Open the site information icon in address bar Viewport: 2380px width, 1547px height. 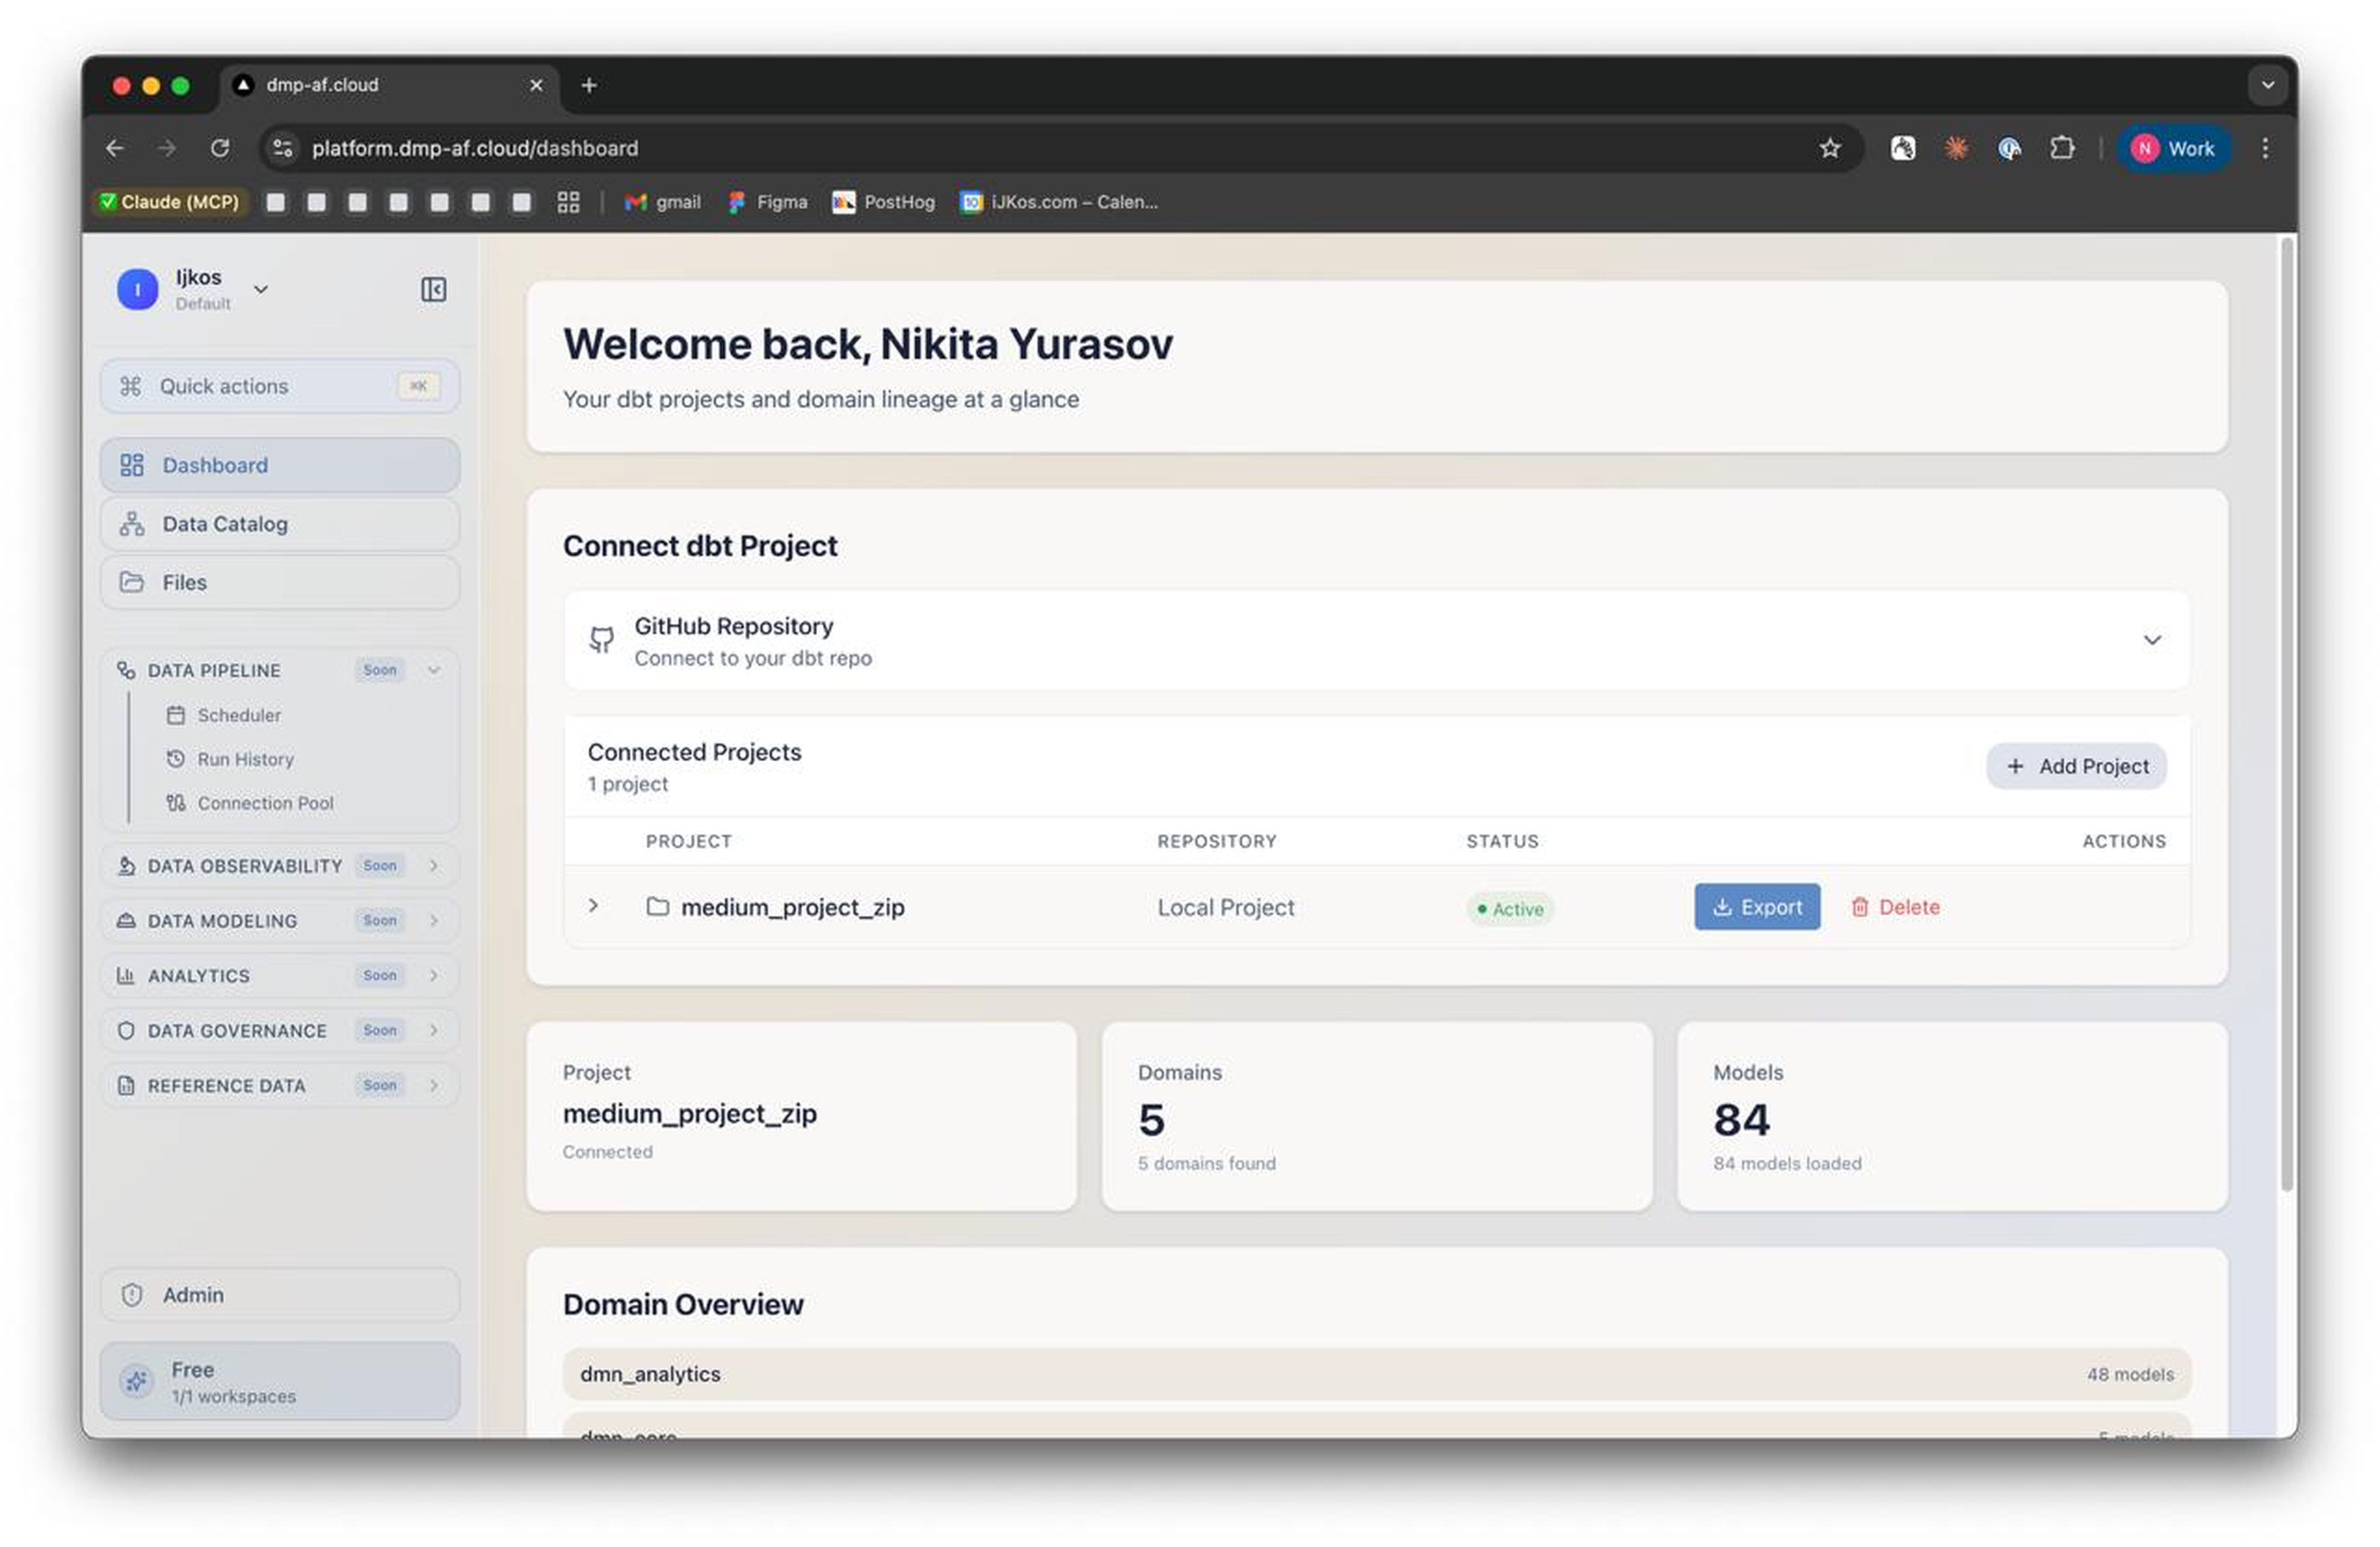[283, 148]
